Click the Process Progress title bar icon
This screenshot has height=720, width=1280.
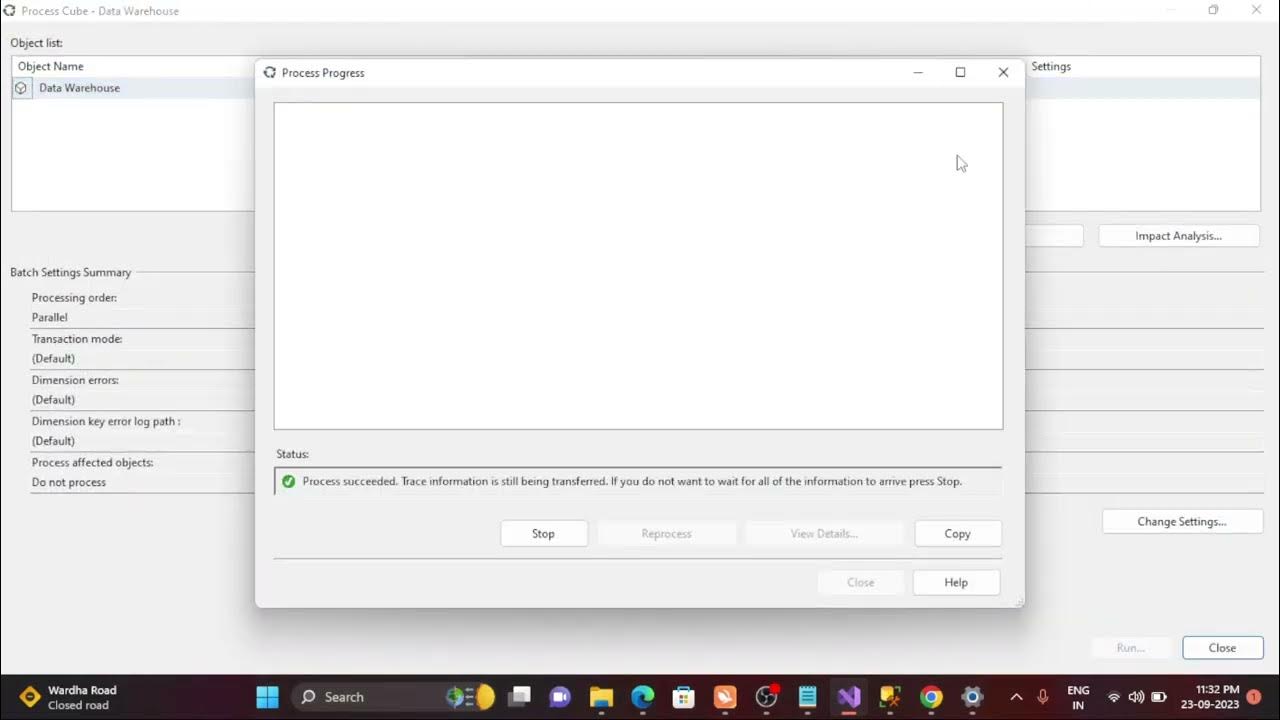coord(270,73)
